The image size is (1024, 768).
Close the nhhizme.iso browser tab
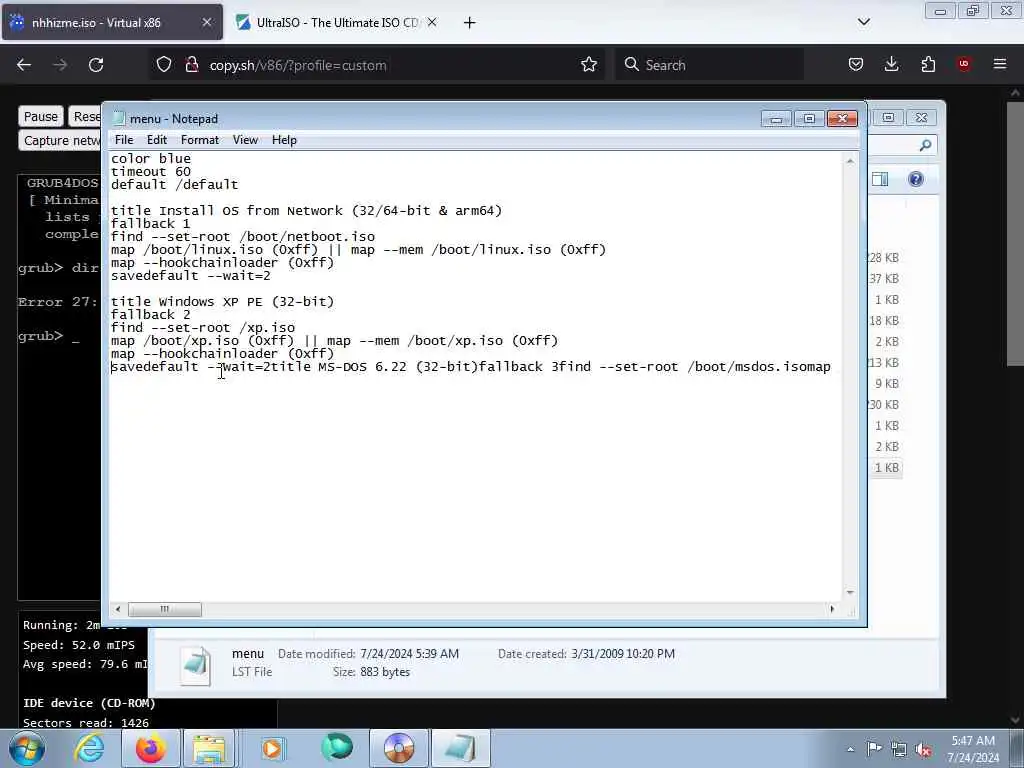206,23
